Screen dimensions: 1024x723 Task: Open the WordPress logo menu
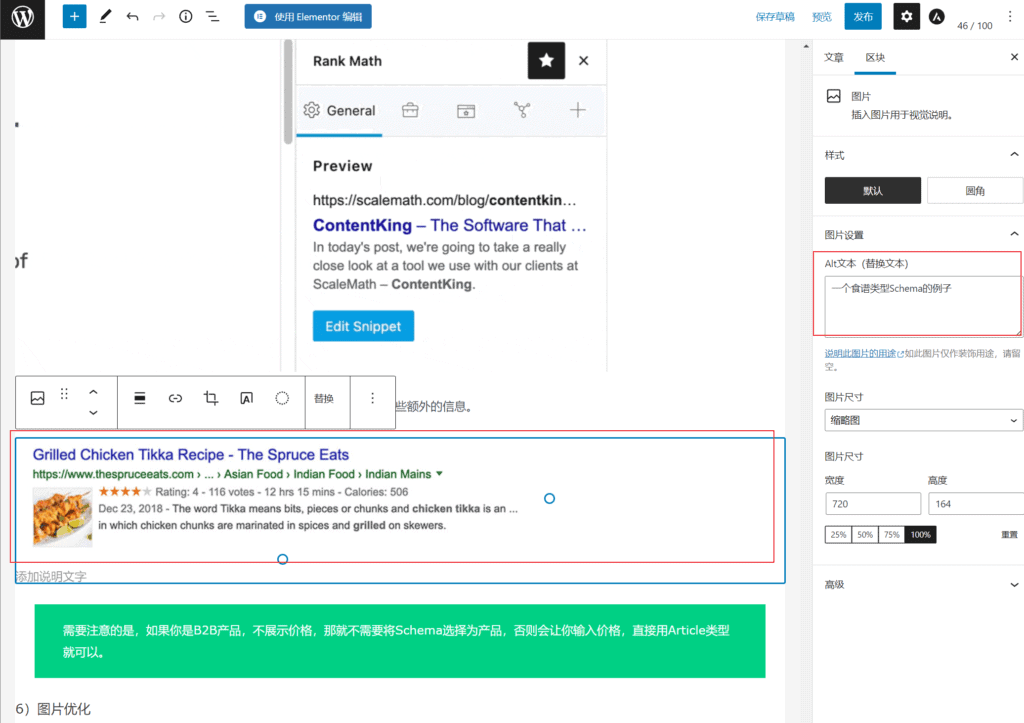tap(22, 18)
